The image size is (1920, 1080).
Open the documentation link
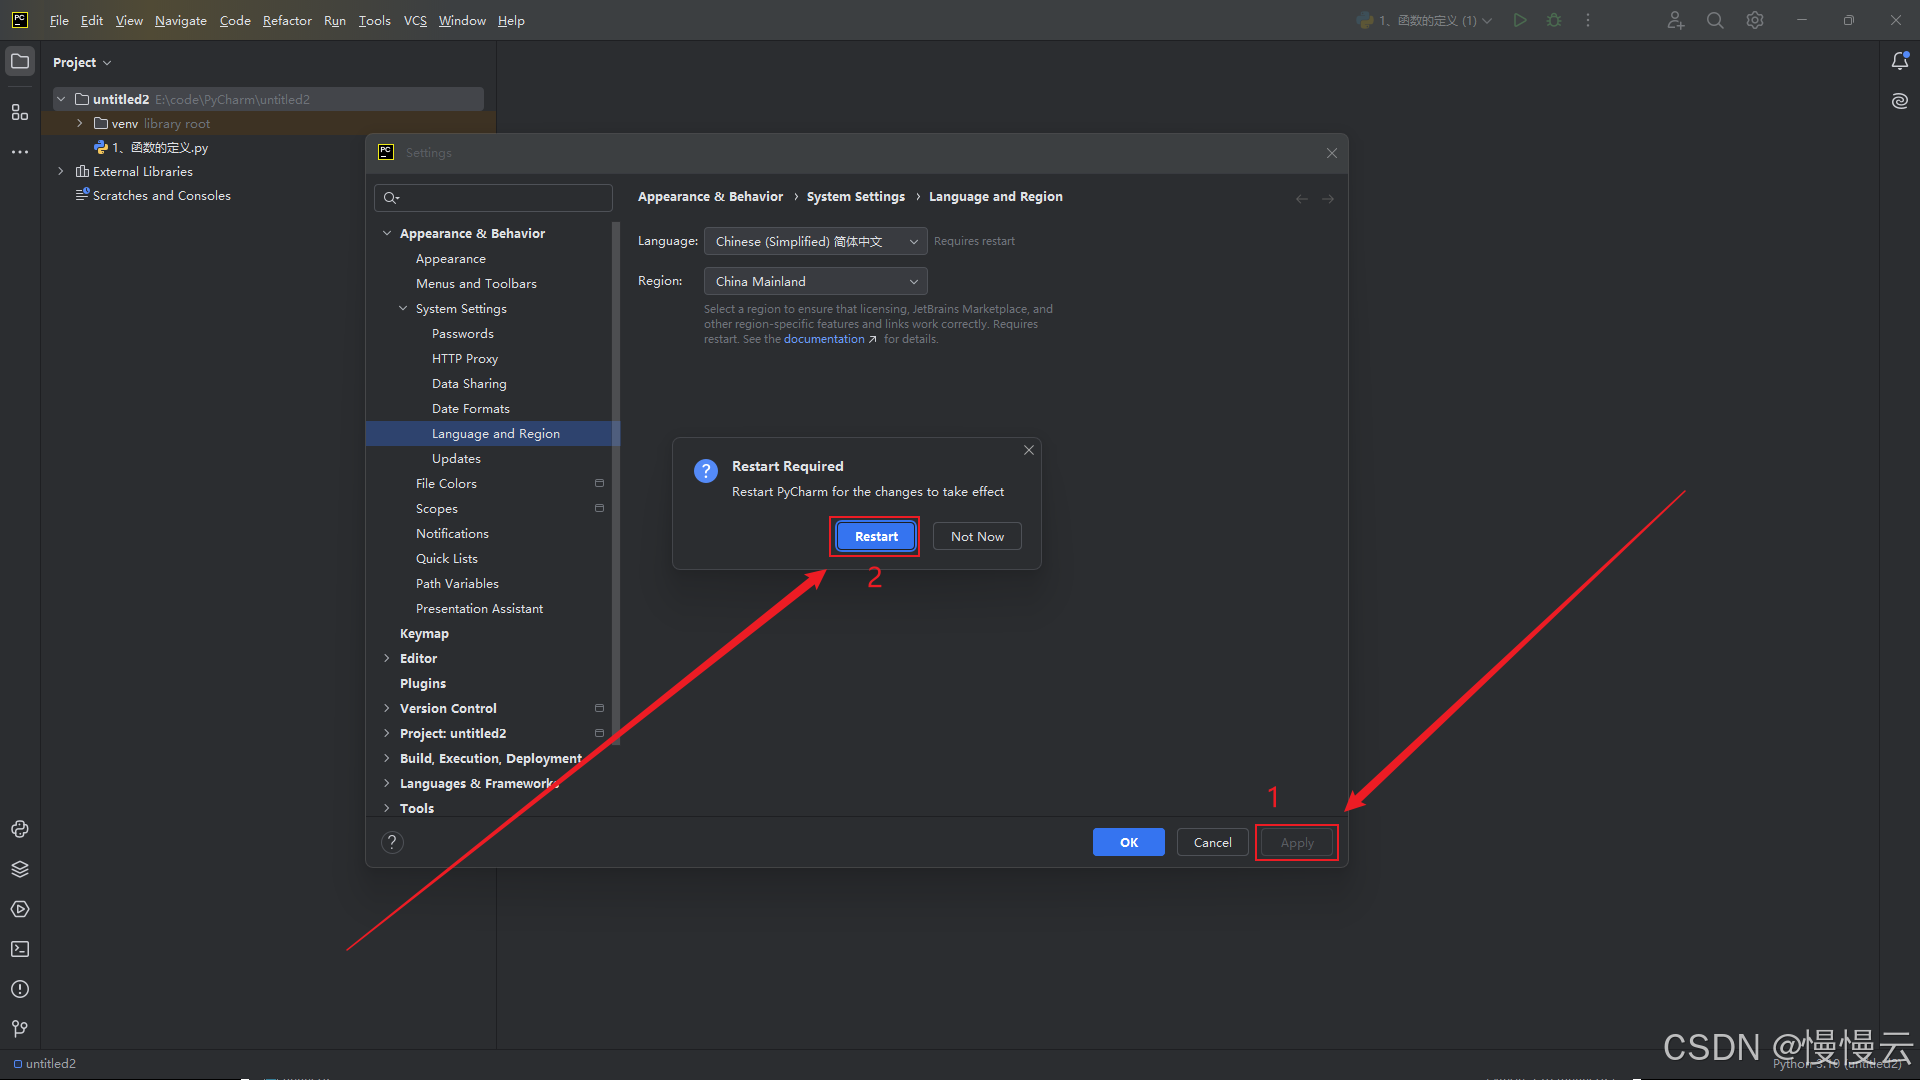pos(824,339)
